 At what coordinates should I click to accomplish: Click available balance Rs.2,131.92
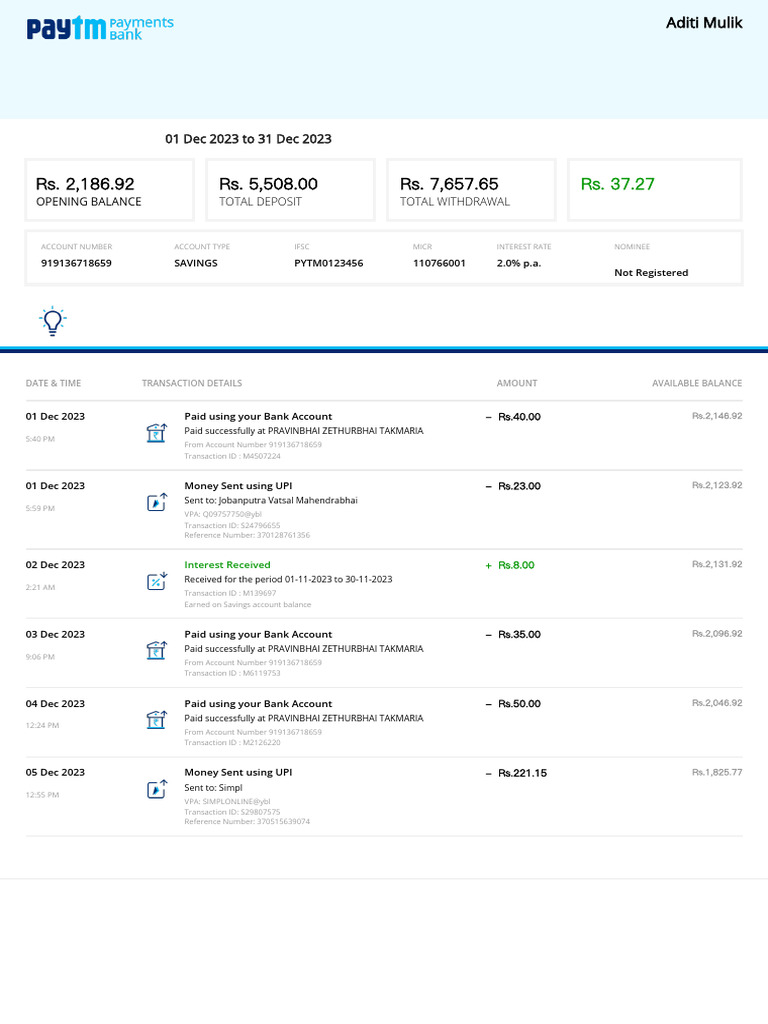click(x=717, y=564)
